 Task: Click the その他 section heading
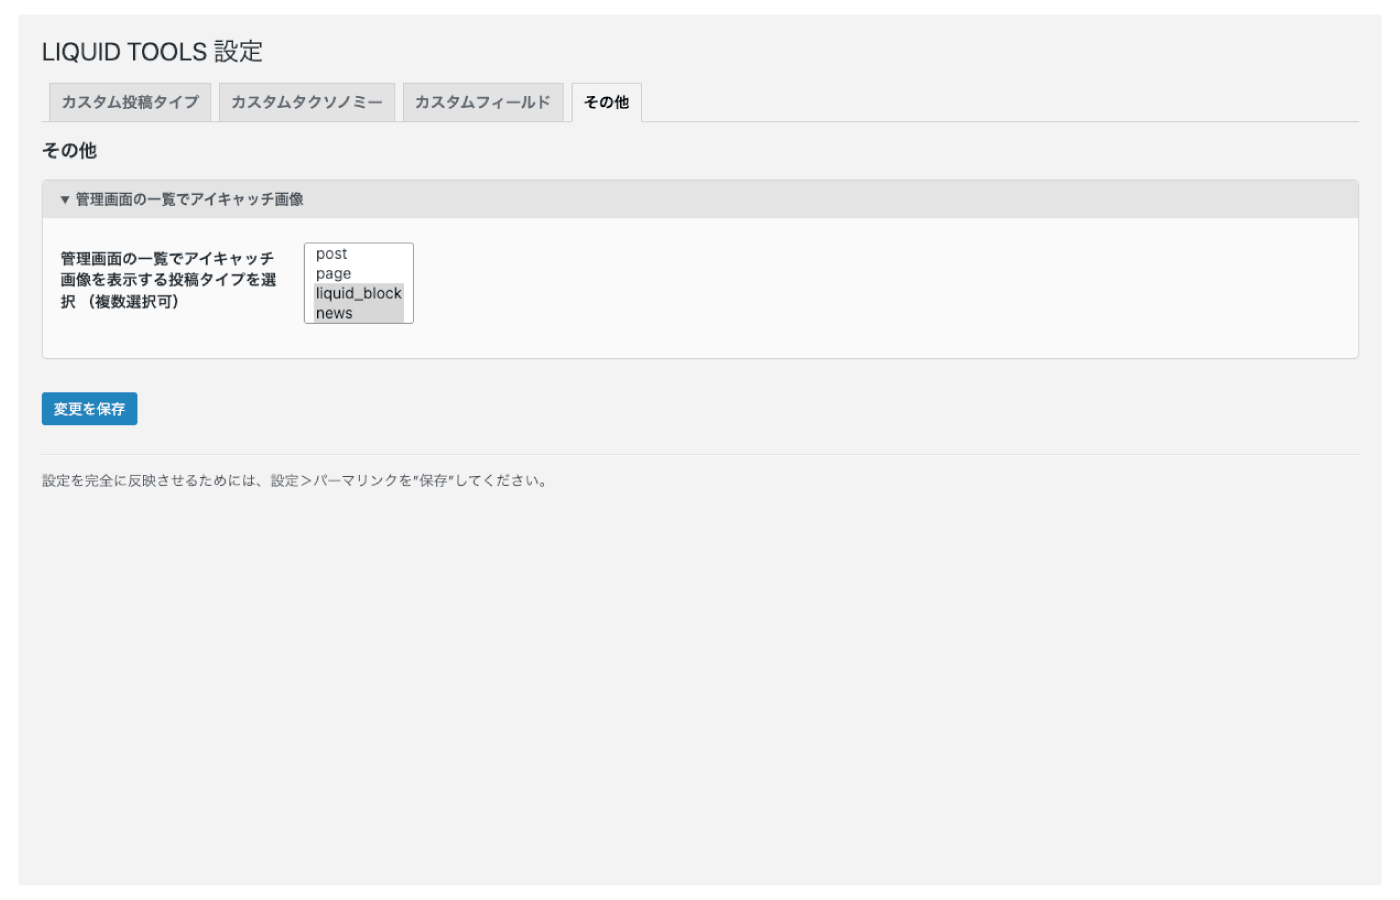(69, 151)
